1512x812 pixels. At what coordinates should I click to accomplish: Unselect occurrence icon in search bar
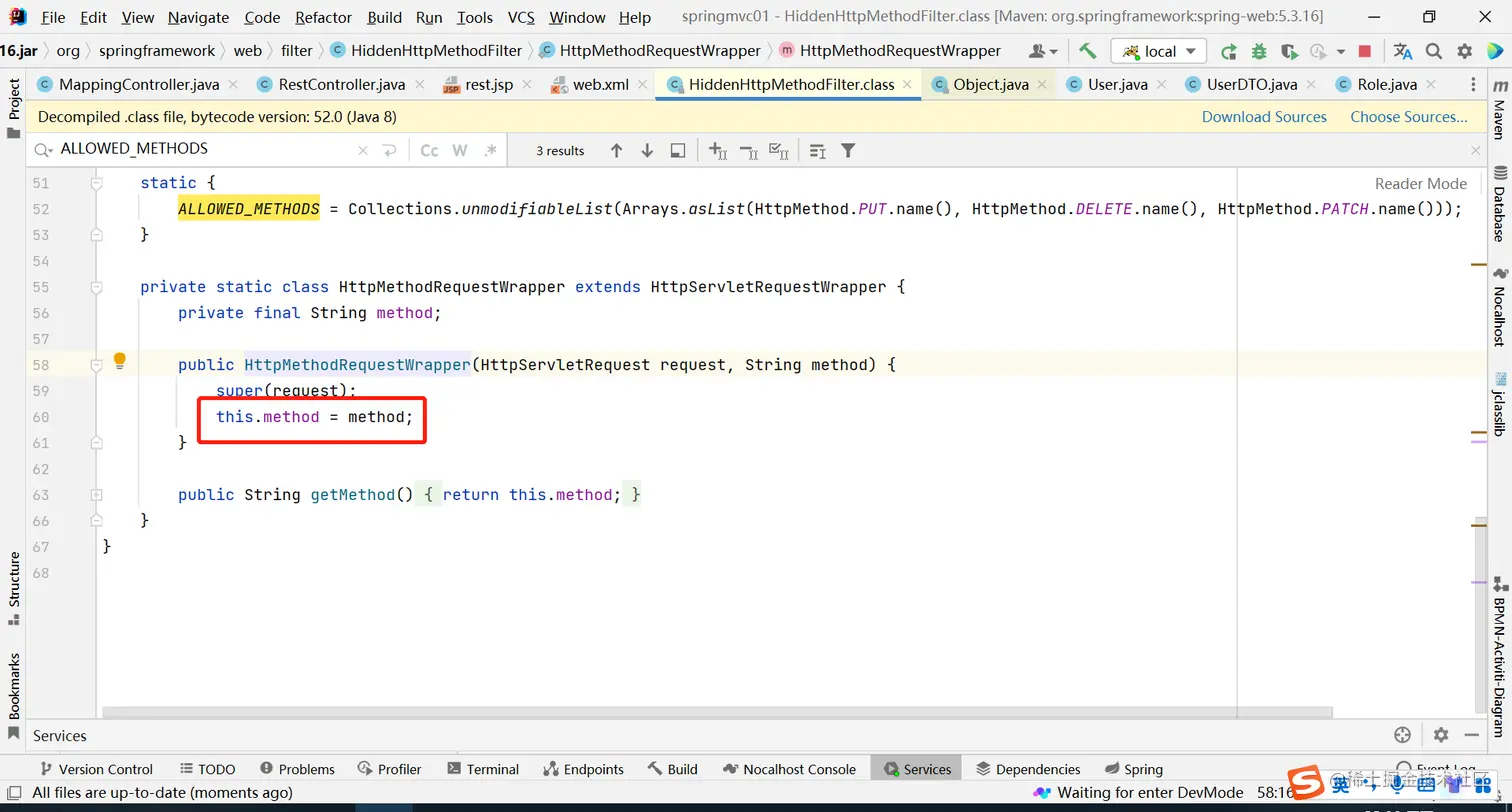coord(748,150)
